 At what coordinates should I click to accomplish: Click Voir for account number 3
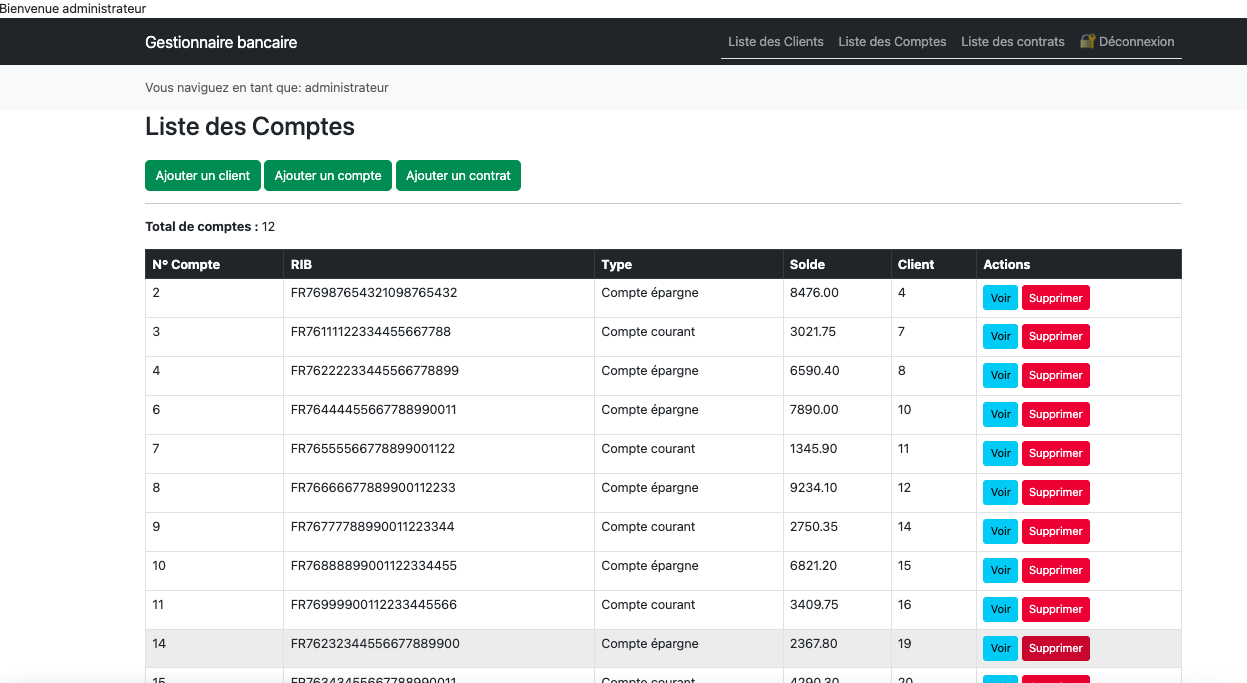point(1000,337)
